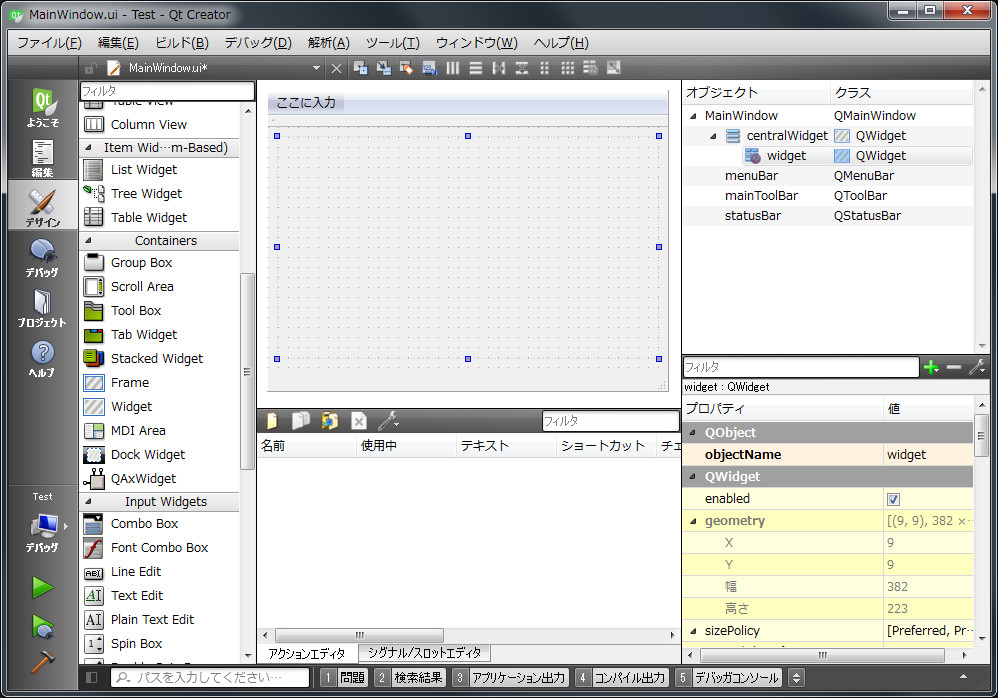Viewport: 998px width, 698px height.
Task: Apply Lay Out Vertically from toolbar
Action: tap(475, 67)
